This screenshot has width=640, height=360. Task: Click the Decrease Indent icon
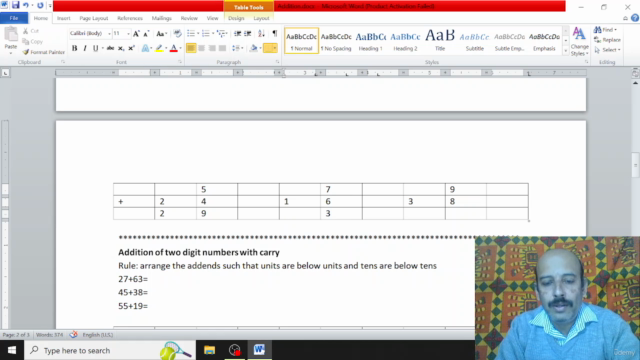[x=237, y=33]
